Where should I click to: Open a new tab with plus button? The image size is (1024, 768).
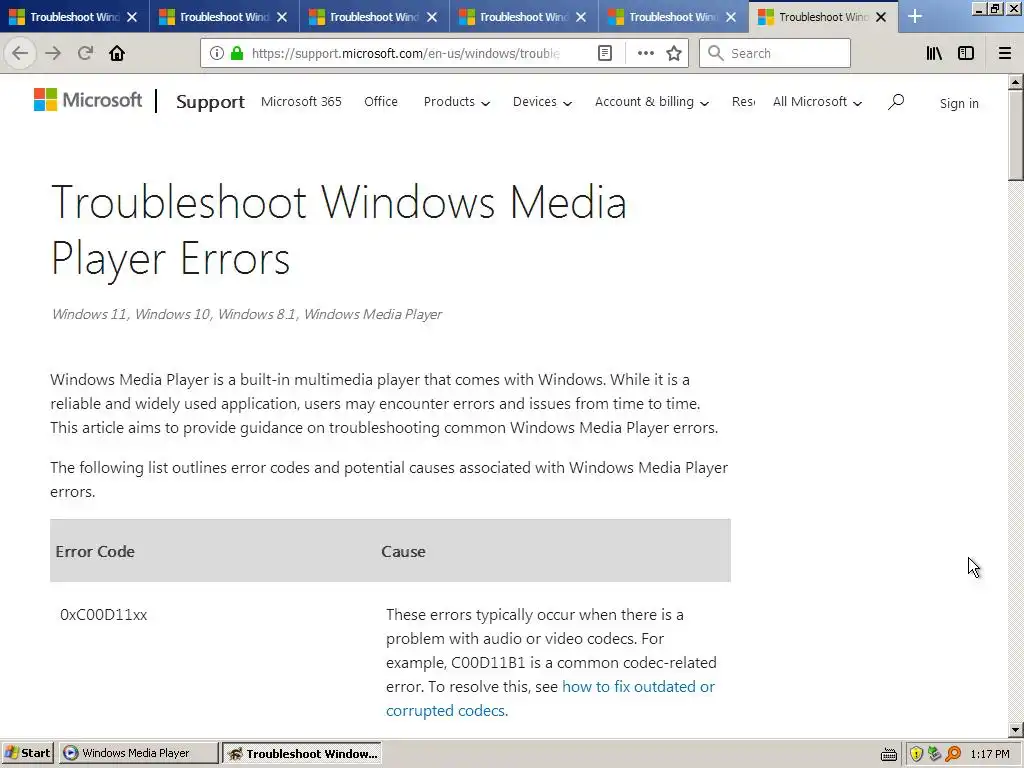[x=915, y=16]
